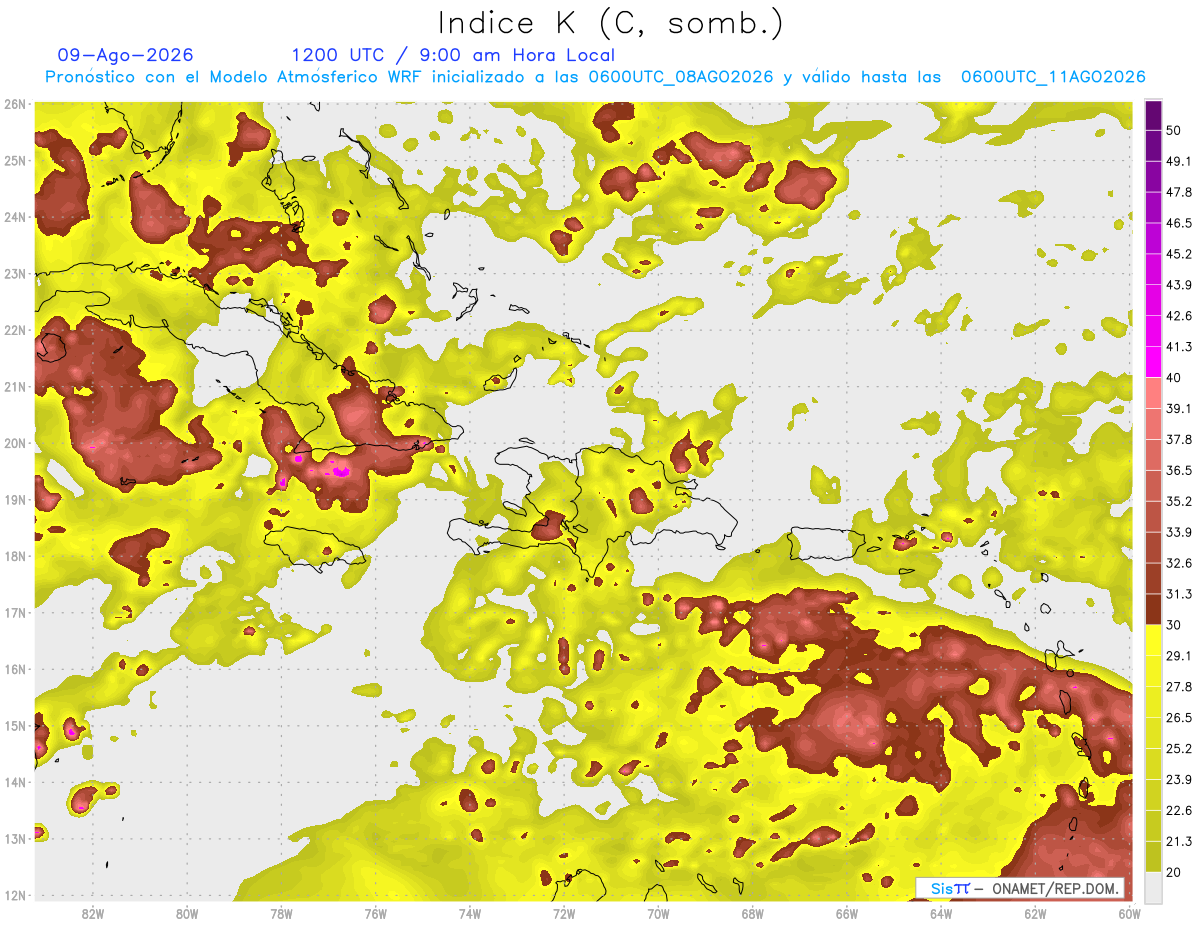This screenshot has width=1200, height=927.
Task: Select the "41.3" color scale value
Action: pos(1179,347)
